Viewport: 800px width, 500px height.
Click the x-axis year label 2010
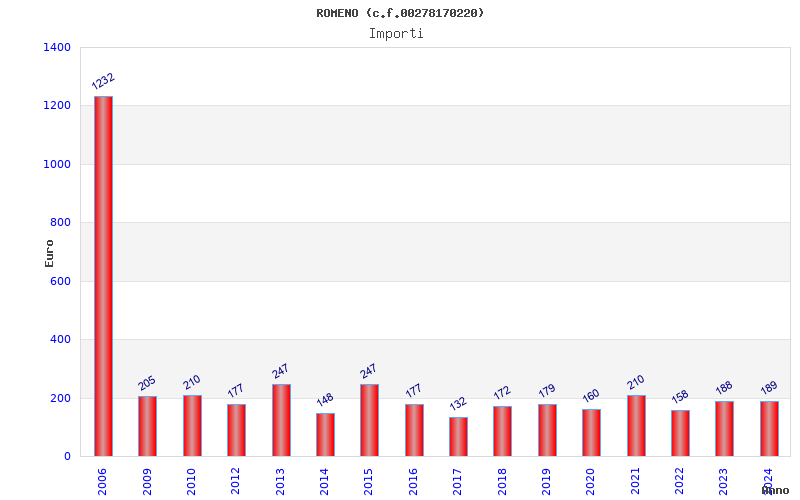tap(191, 482)
